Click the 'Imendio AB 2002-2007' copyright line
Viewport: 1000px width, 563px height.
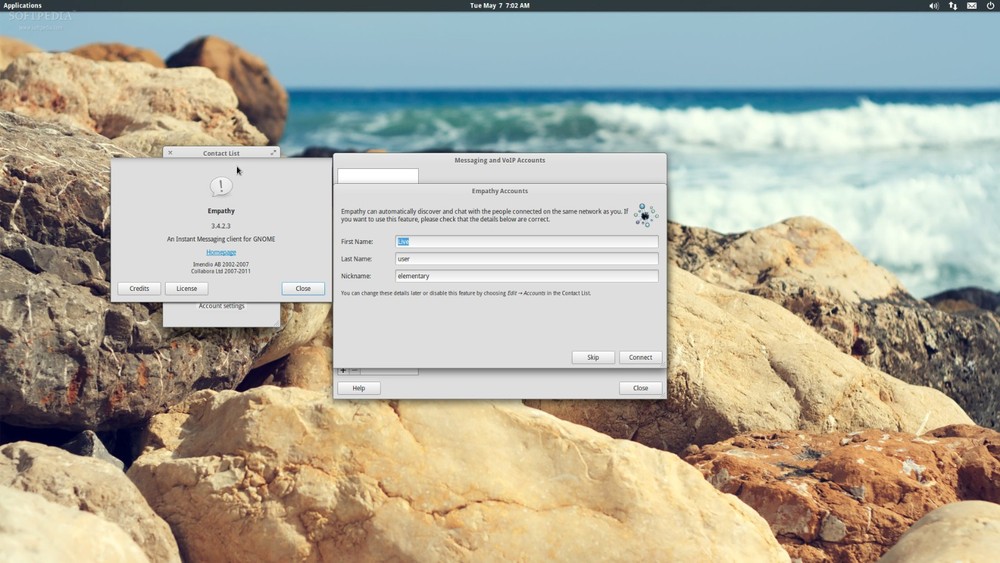click(x=221, y=264)
